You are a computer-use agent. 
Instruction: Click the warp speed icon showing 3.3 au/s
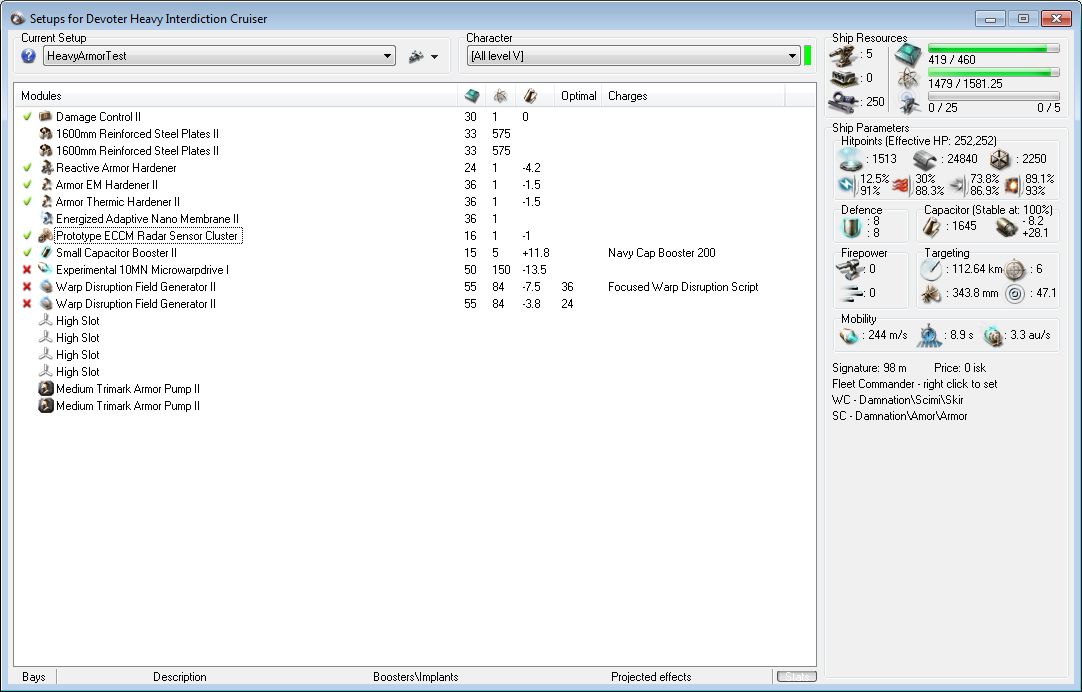[992, 336]
